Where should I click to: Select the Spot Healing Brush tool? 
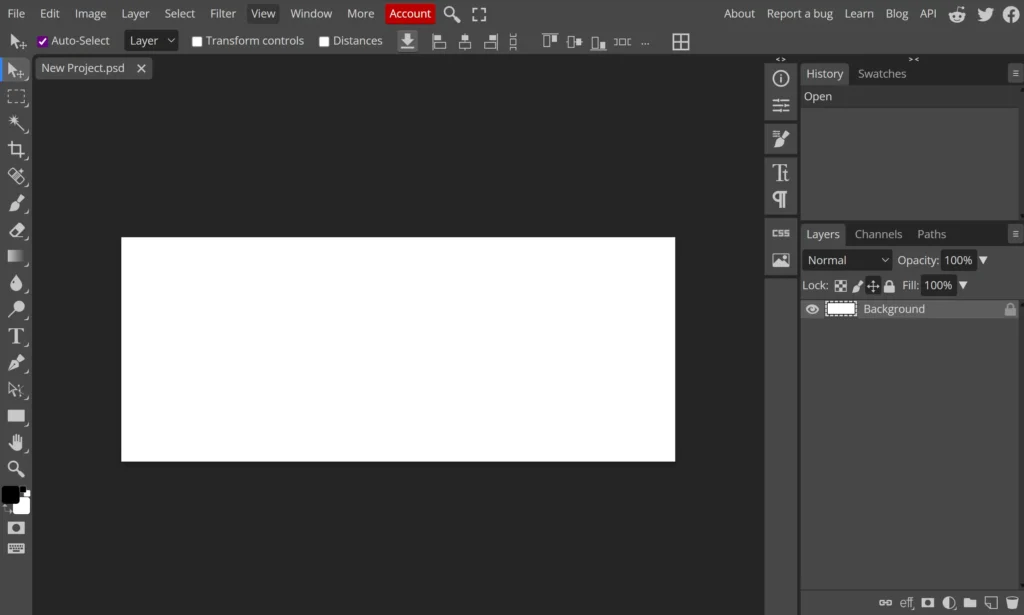click(16, 176)
